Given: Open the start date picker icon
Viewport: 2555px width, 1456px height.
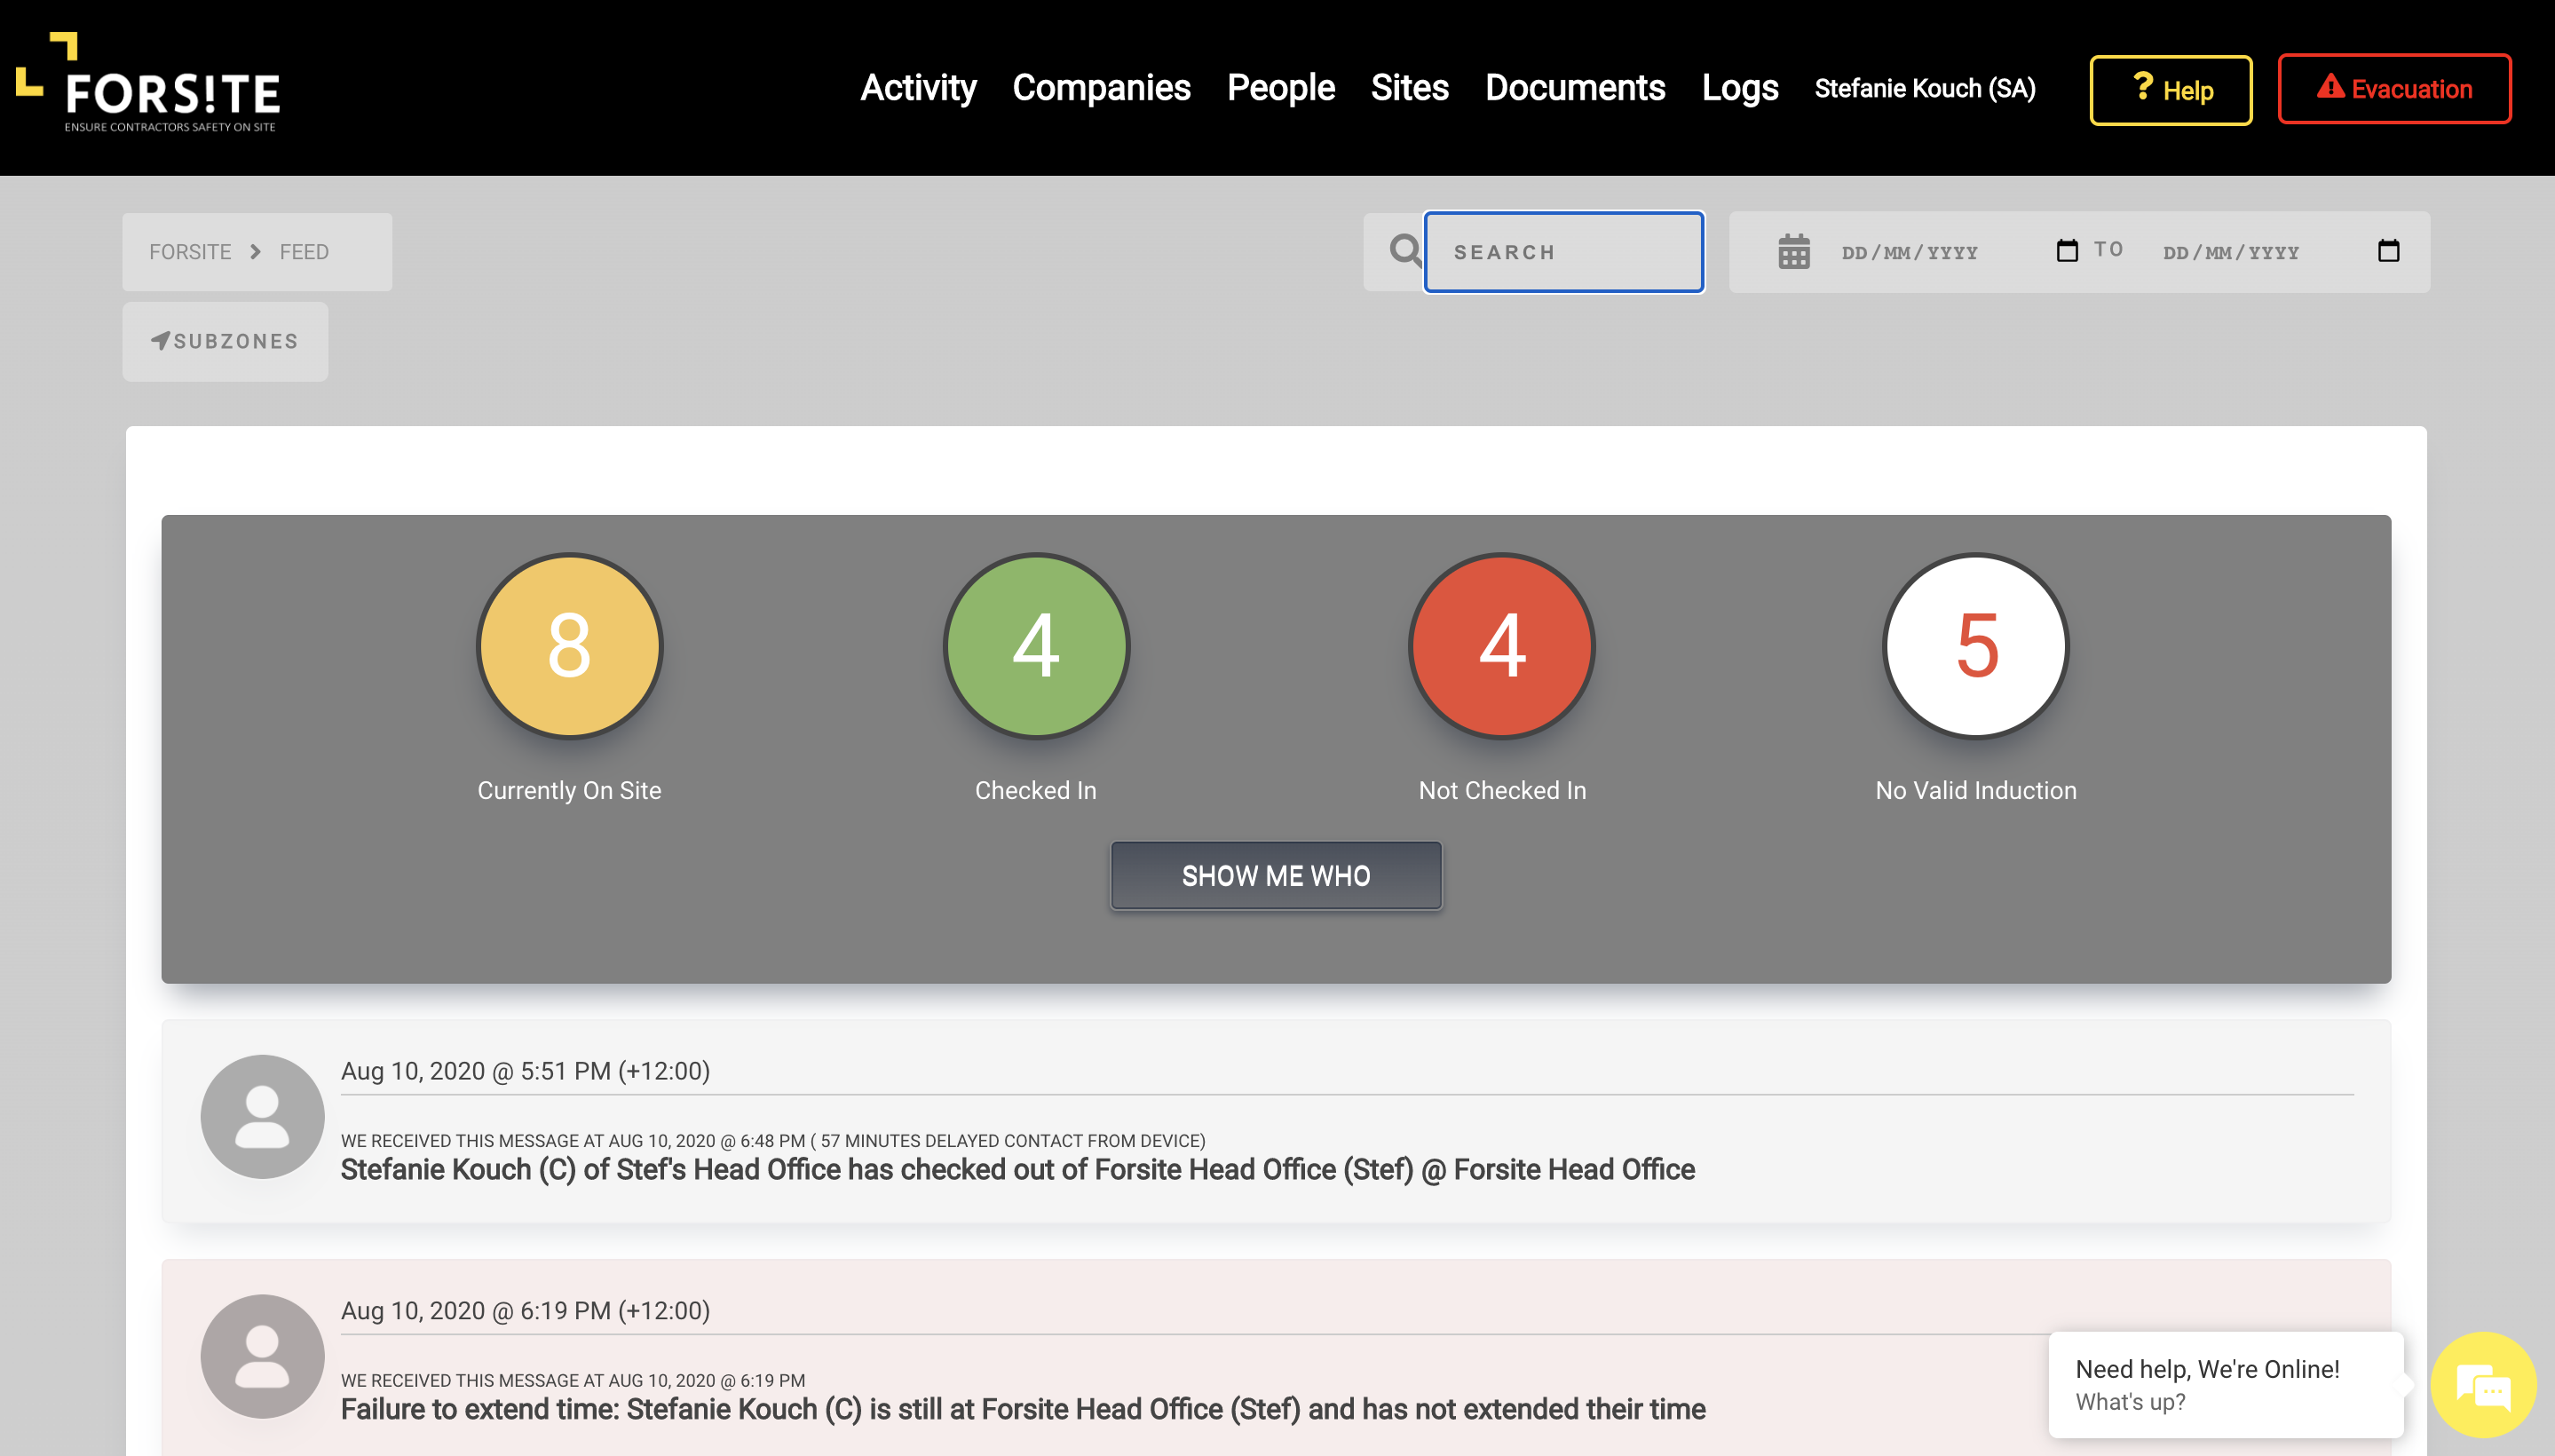Looking at the screenshot, I should 2066,250.
